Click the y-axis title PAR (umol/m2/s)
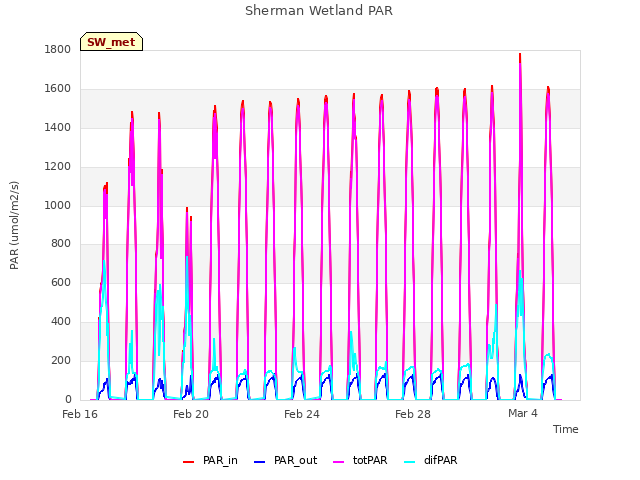This screenshot has height=480, width=640. coord(14,225)
